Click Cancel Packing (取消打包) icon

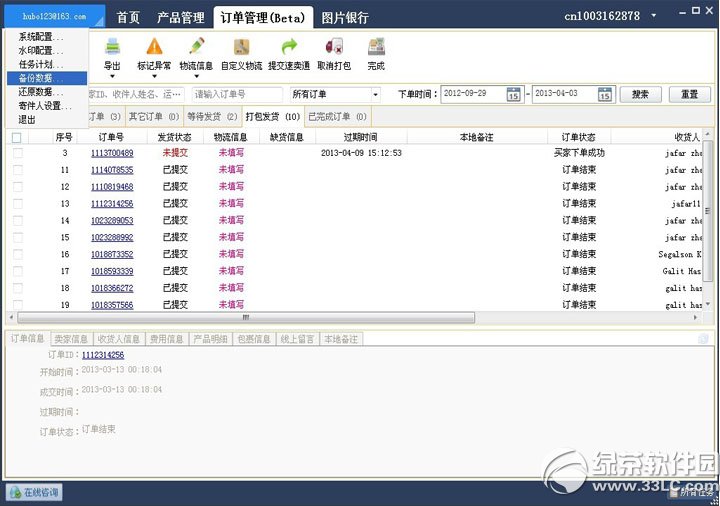(334, 46)
